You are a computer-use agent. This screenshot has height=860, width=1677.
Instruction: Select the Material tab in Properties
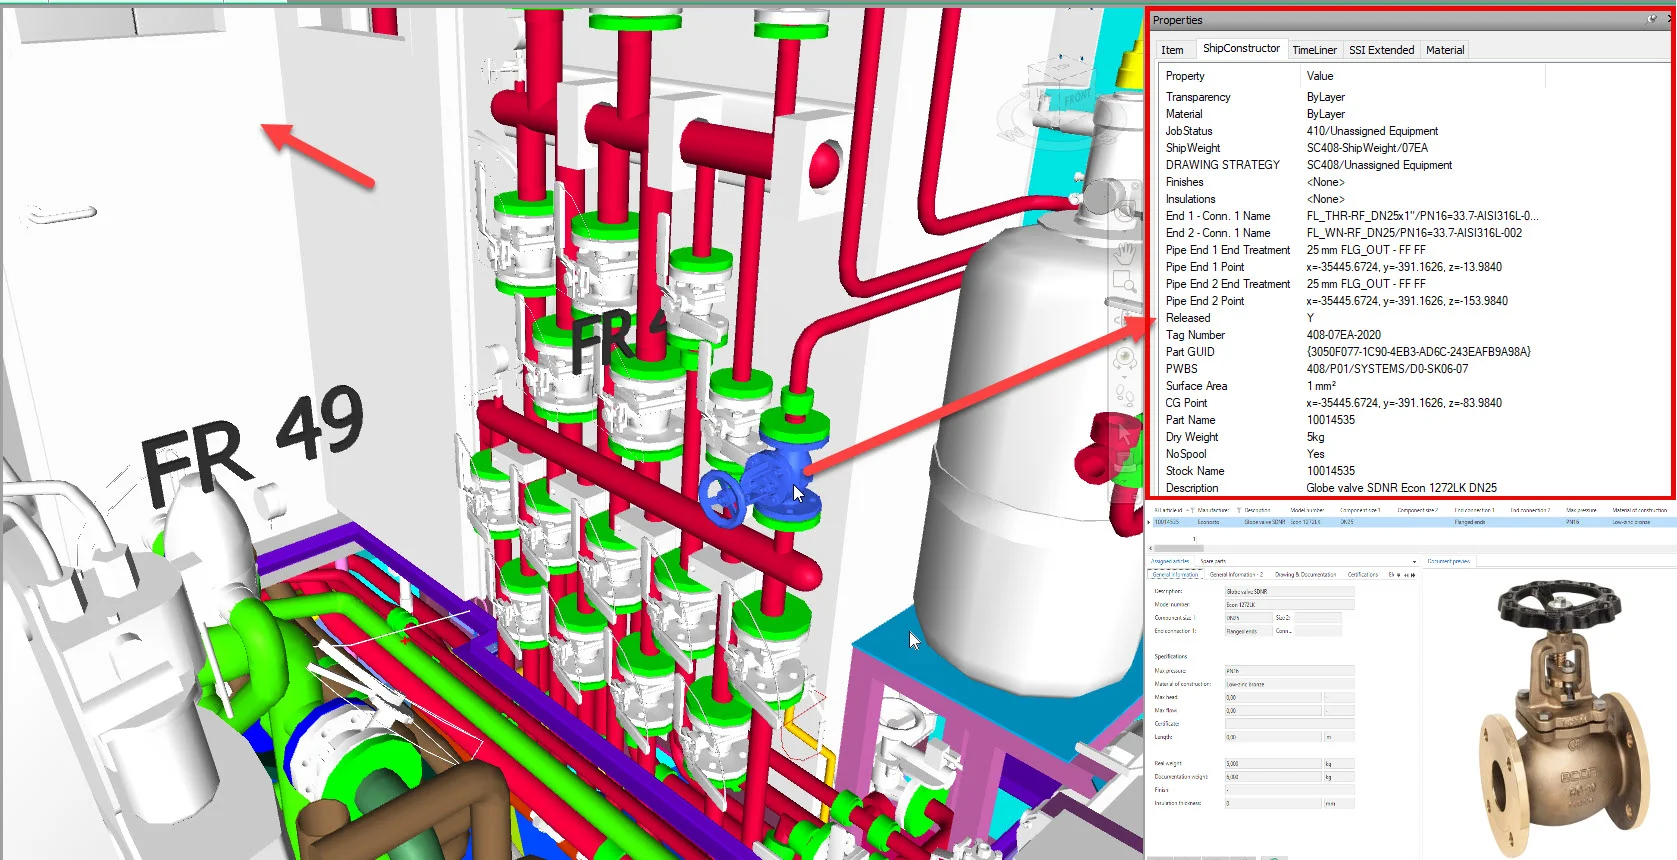(1444, 50)
